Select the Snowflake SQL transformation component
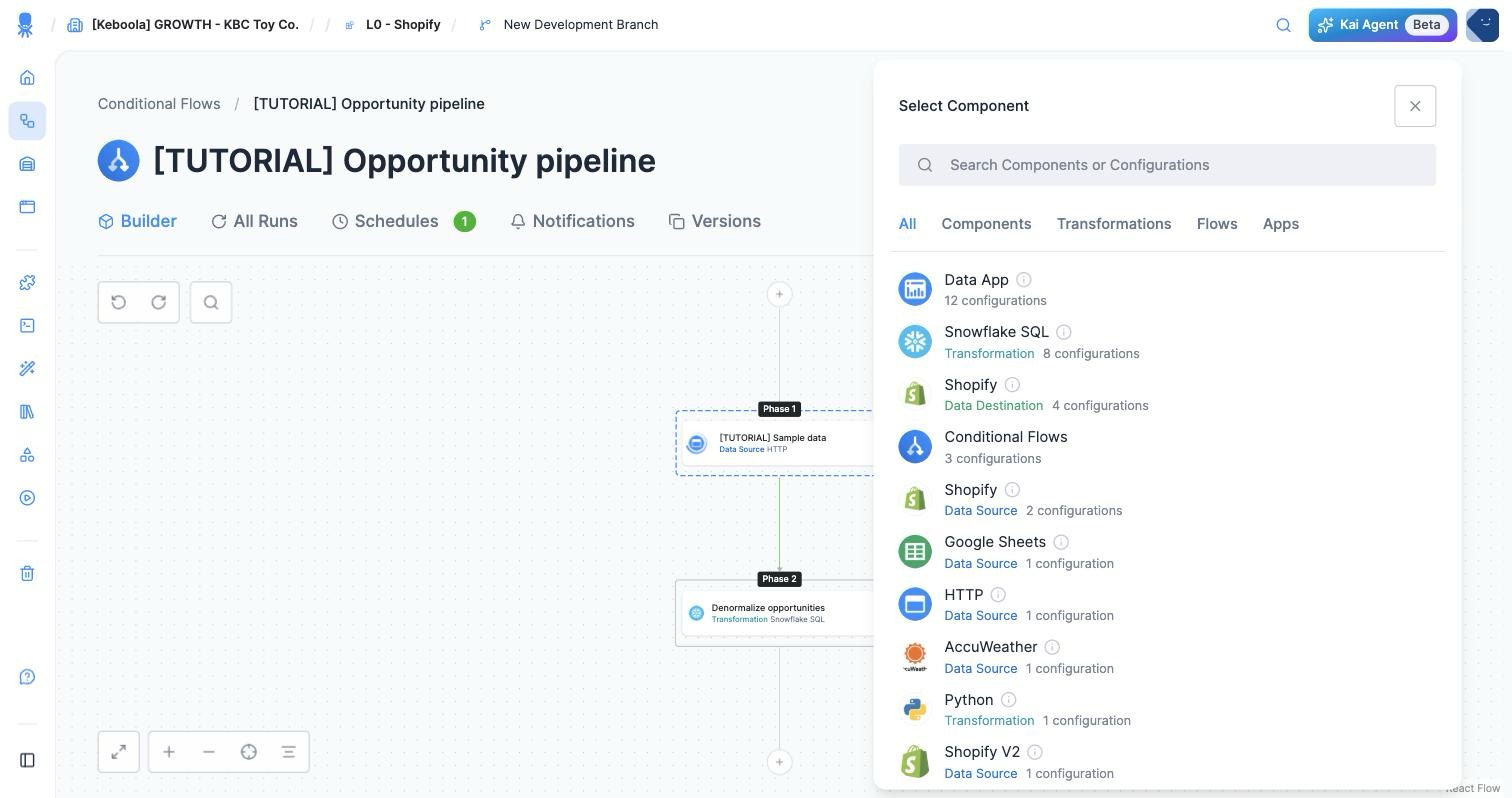 [x=1167, y=342]
